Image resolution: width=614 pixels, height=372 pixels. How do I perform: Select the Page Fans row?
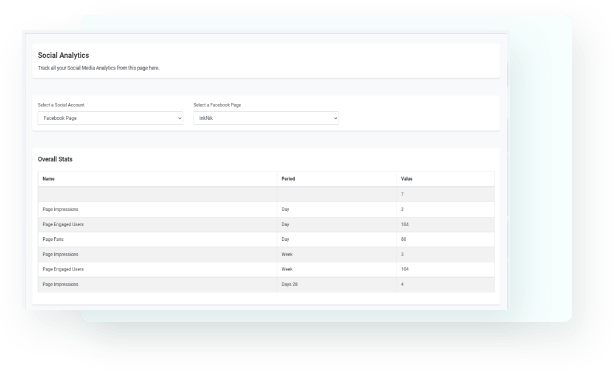(266, 239)
